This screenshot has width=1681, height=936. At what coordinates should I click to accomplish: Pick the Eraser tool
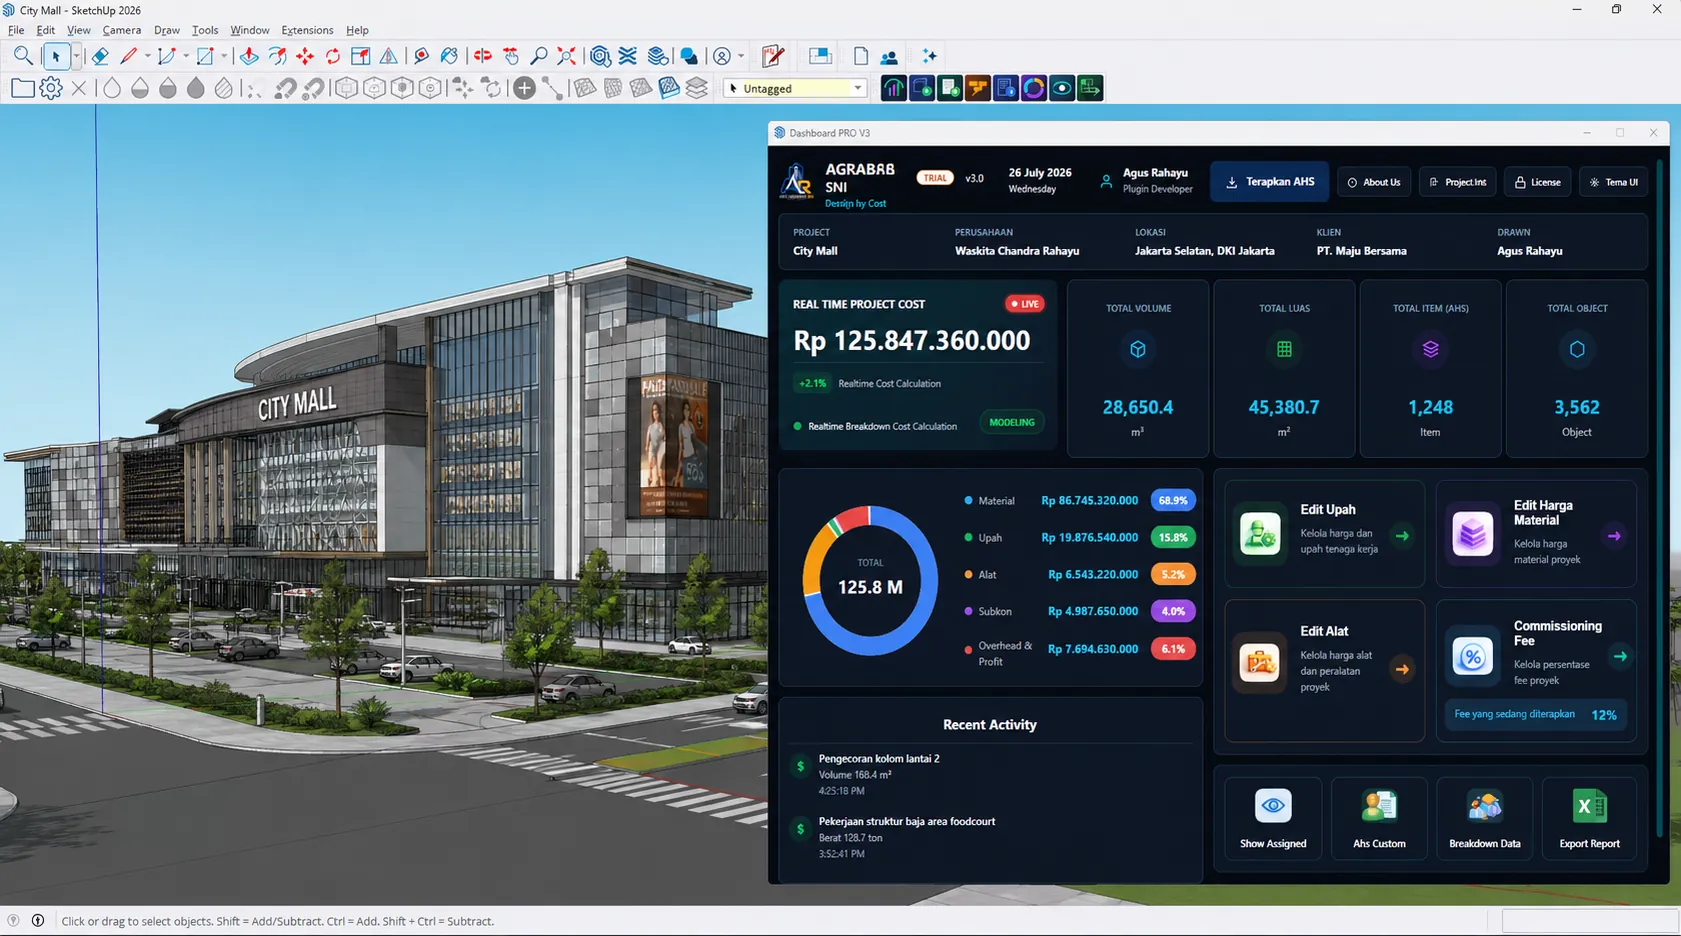point(100,56)
